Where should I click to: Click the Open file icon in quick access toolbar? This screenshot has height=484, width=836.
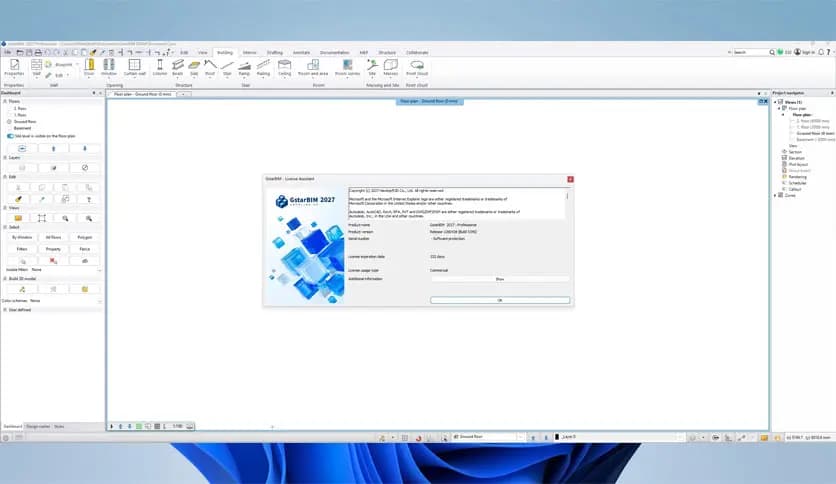click(x=20, y=53)
